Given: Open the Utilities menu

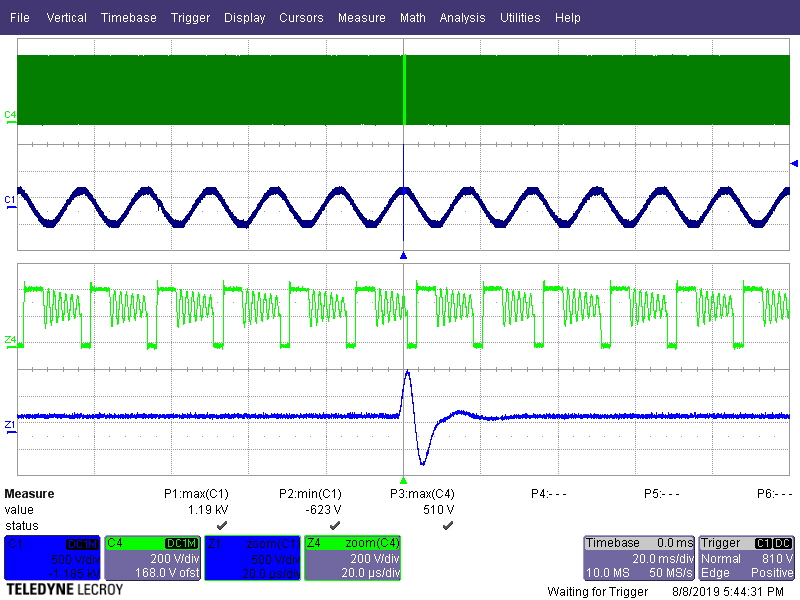Looking at the screenshot, I should click(520, 17).
